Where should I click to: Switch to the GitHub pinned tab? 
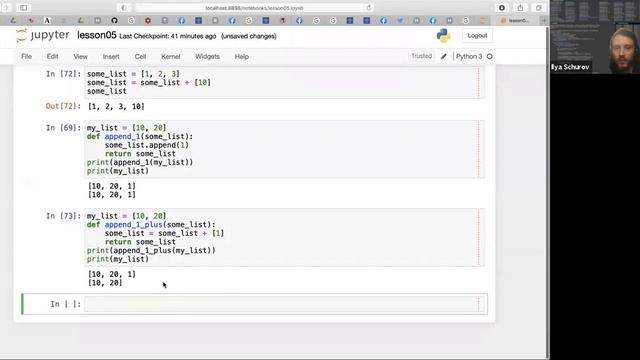[114, 20]
